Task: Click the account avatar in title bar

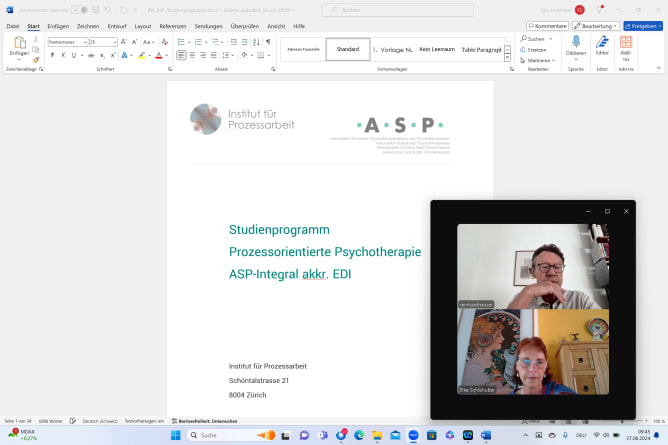Action: [x=579, y=10]
